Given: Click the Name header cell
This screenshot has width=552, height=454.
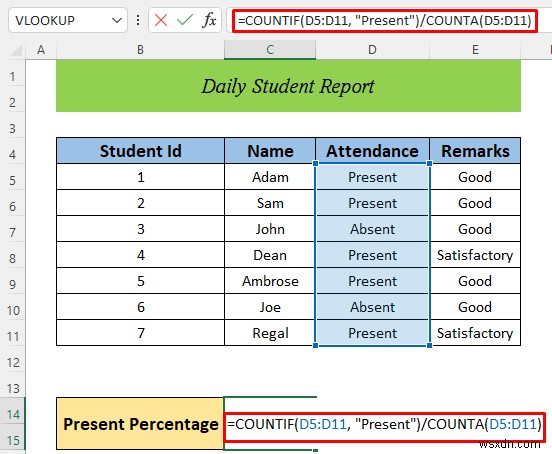Looking at the screenshot, I should click(x=270, y=151).
